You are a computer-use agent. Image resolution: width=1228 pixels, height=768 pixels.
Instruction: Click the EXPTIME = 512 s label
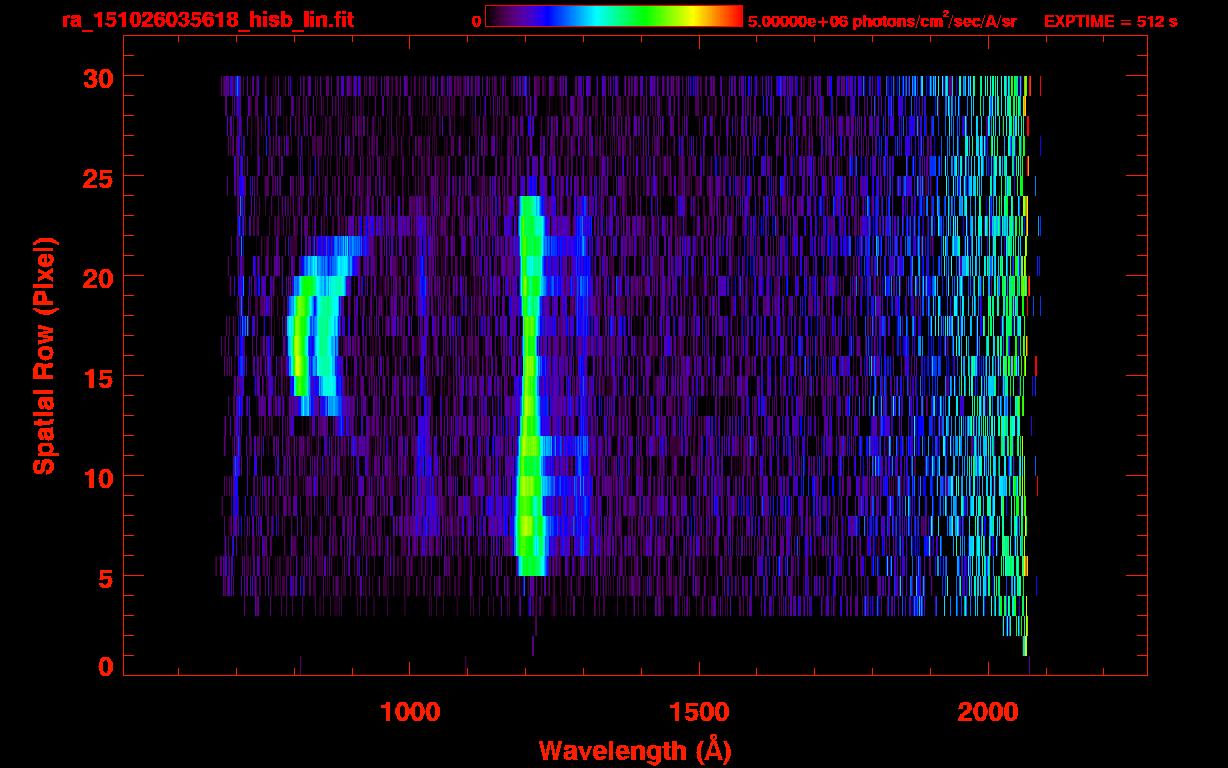(1110, 21)
